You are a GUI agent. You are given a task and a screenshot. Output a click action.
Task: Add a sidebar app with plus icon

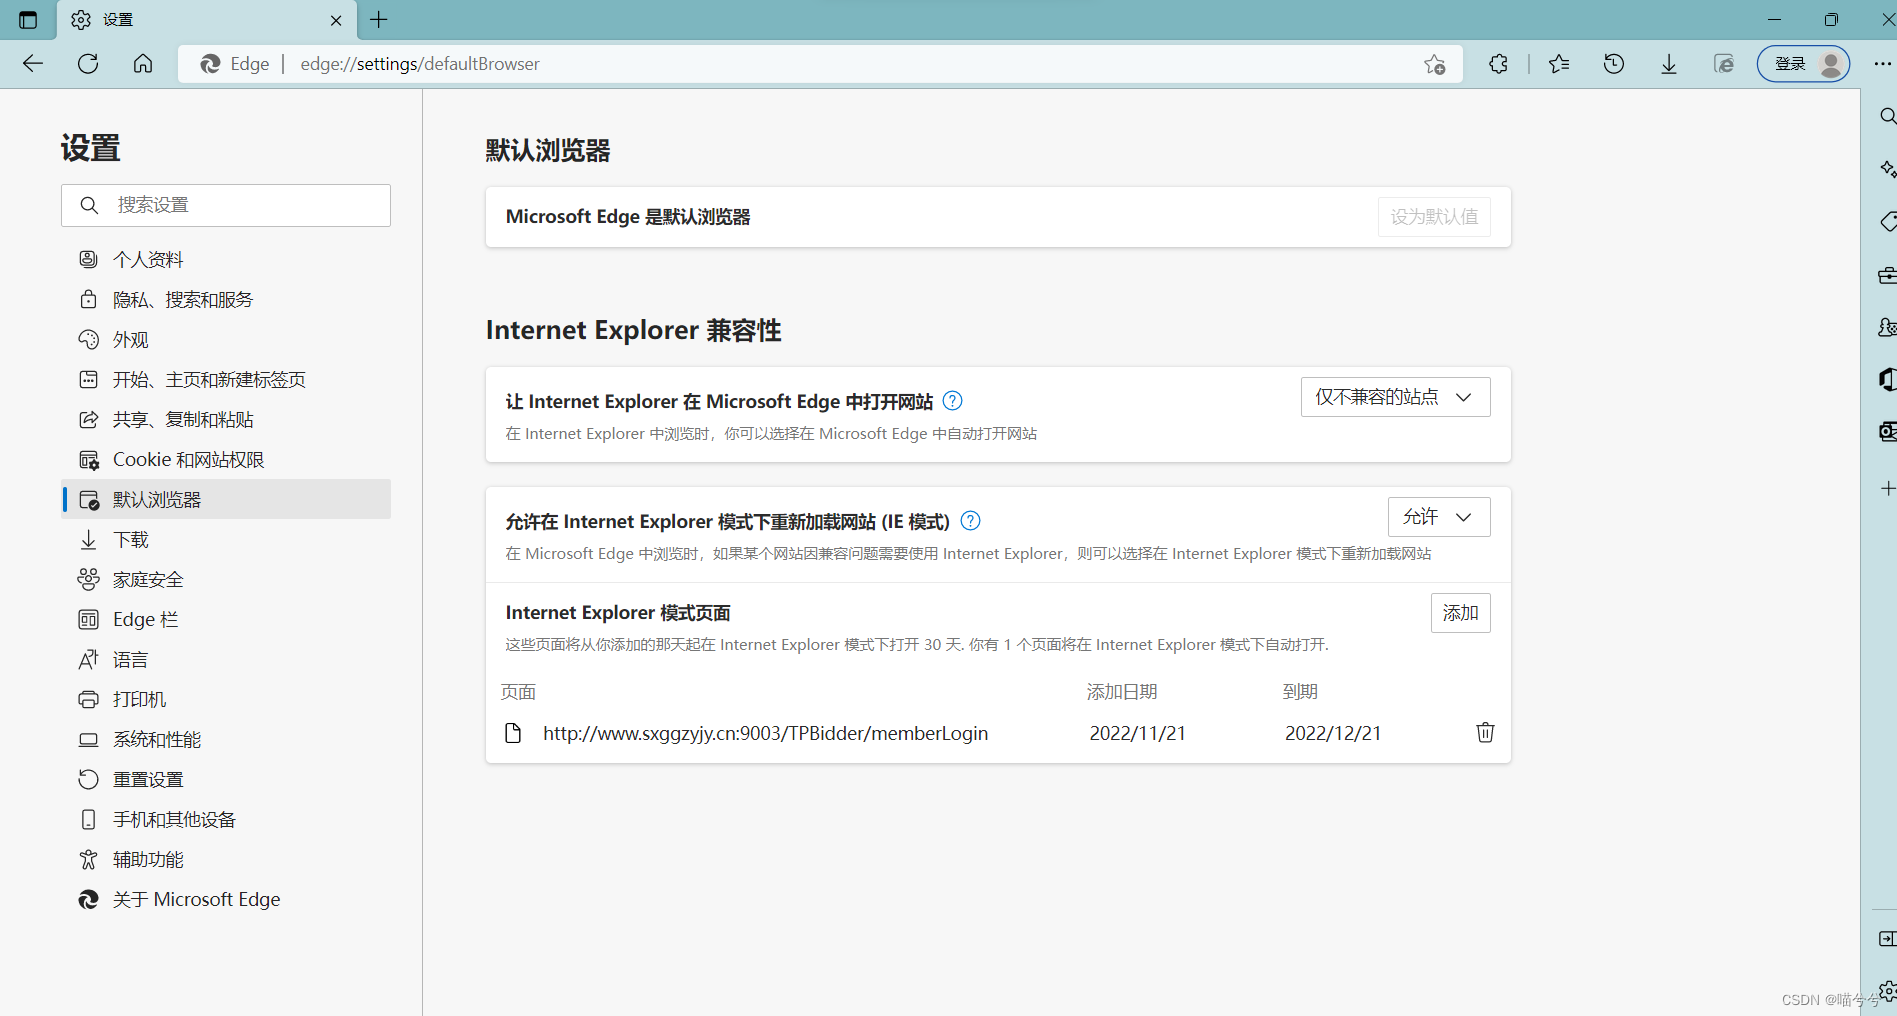click(x=1887, y=488)
